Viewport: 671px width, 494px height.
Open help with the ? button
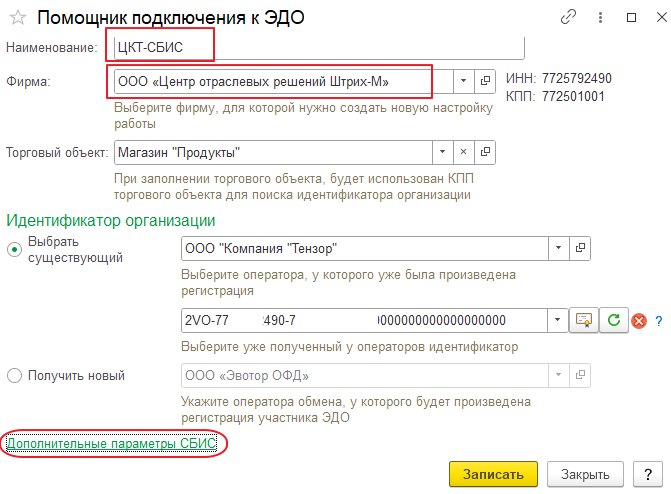pos(648,474)
